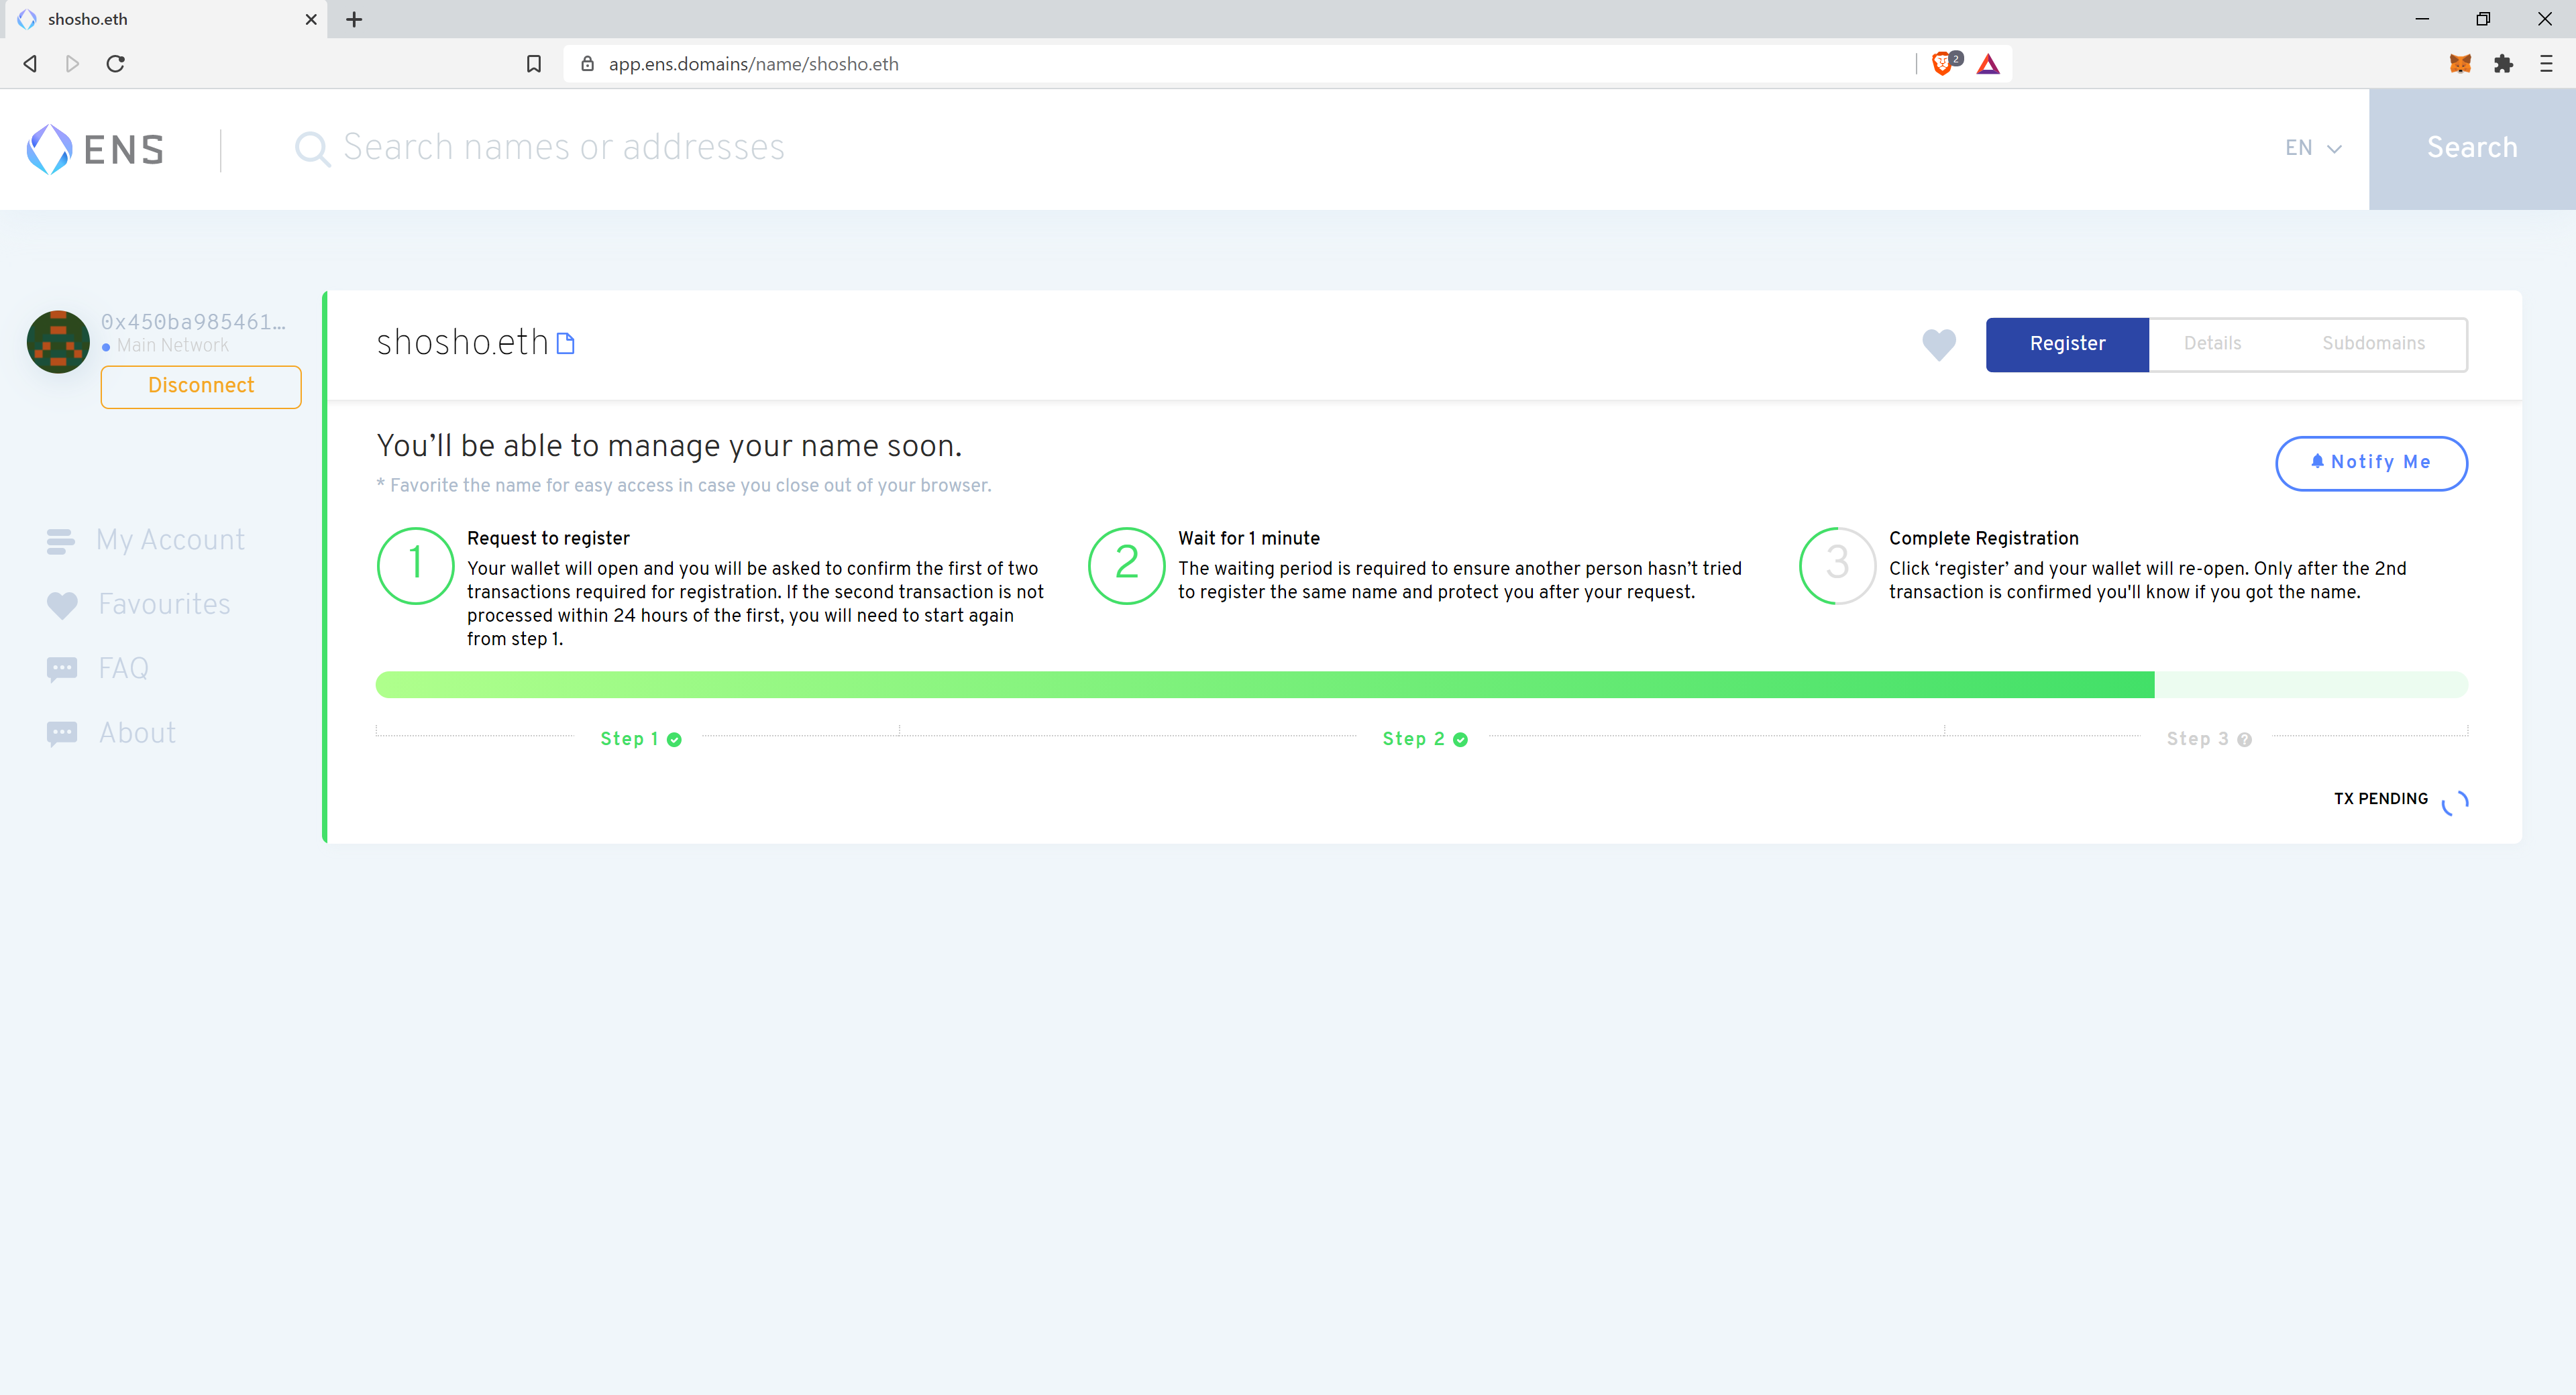Open Brave Shields icon in address bar

1944,63
